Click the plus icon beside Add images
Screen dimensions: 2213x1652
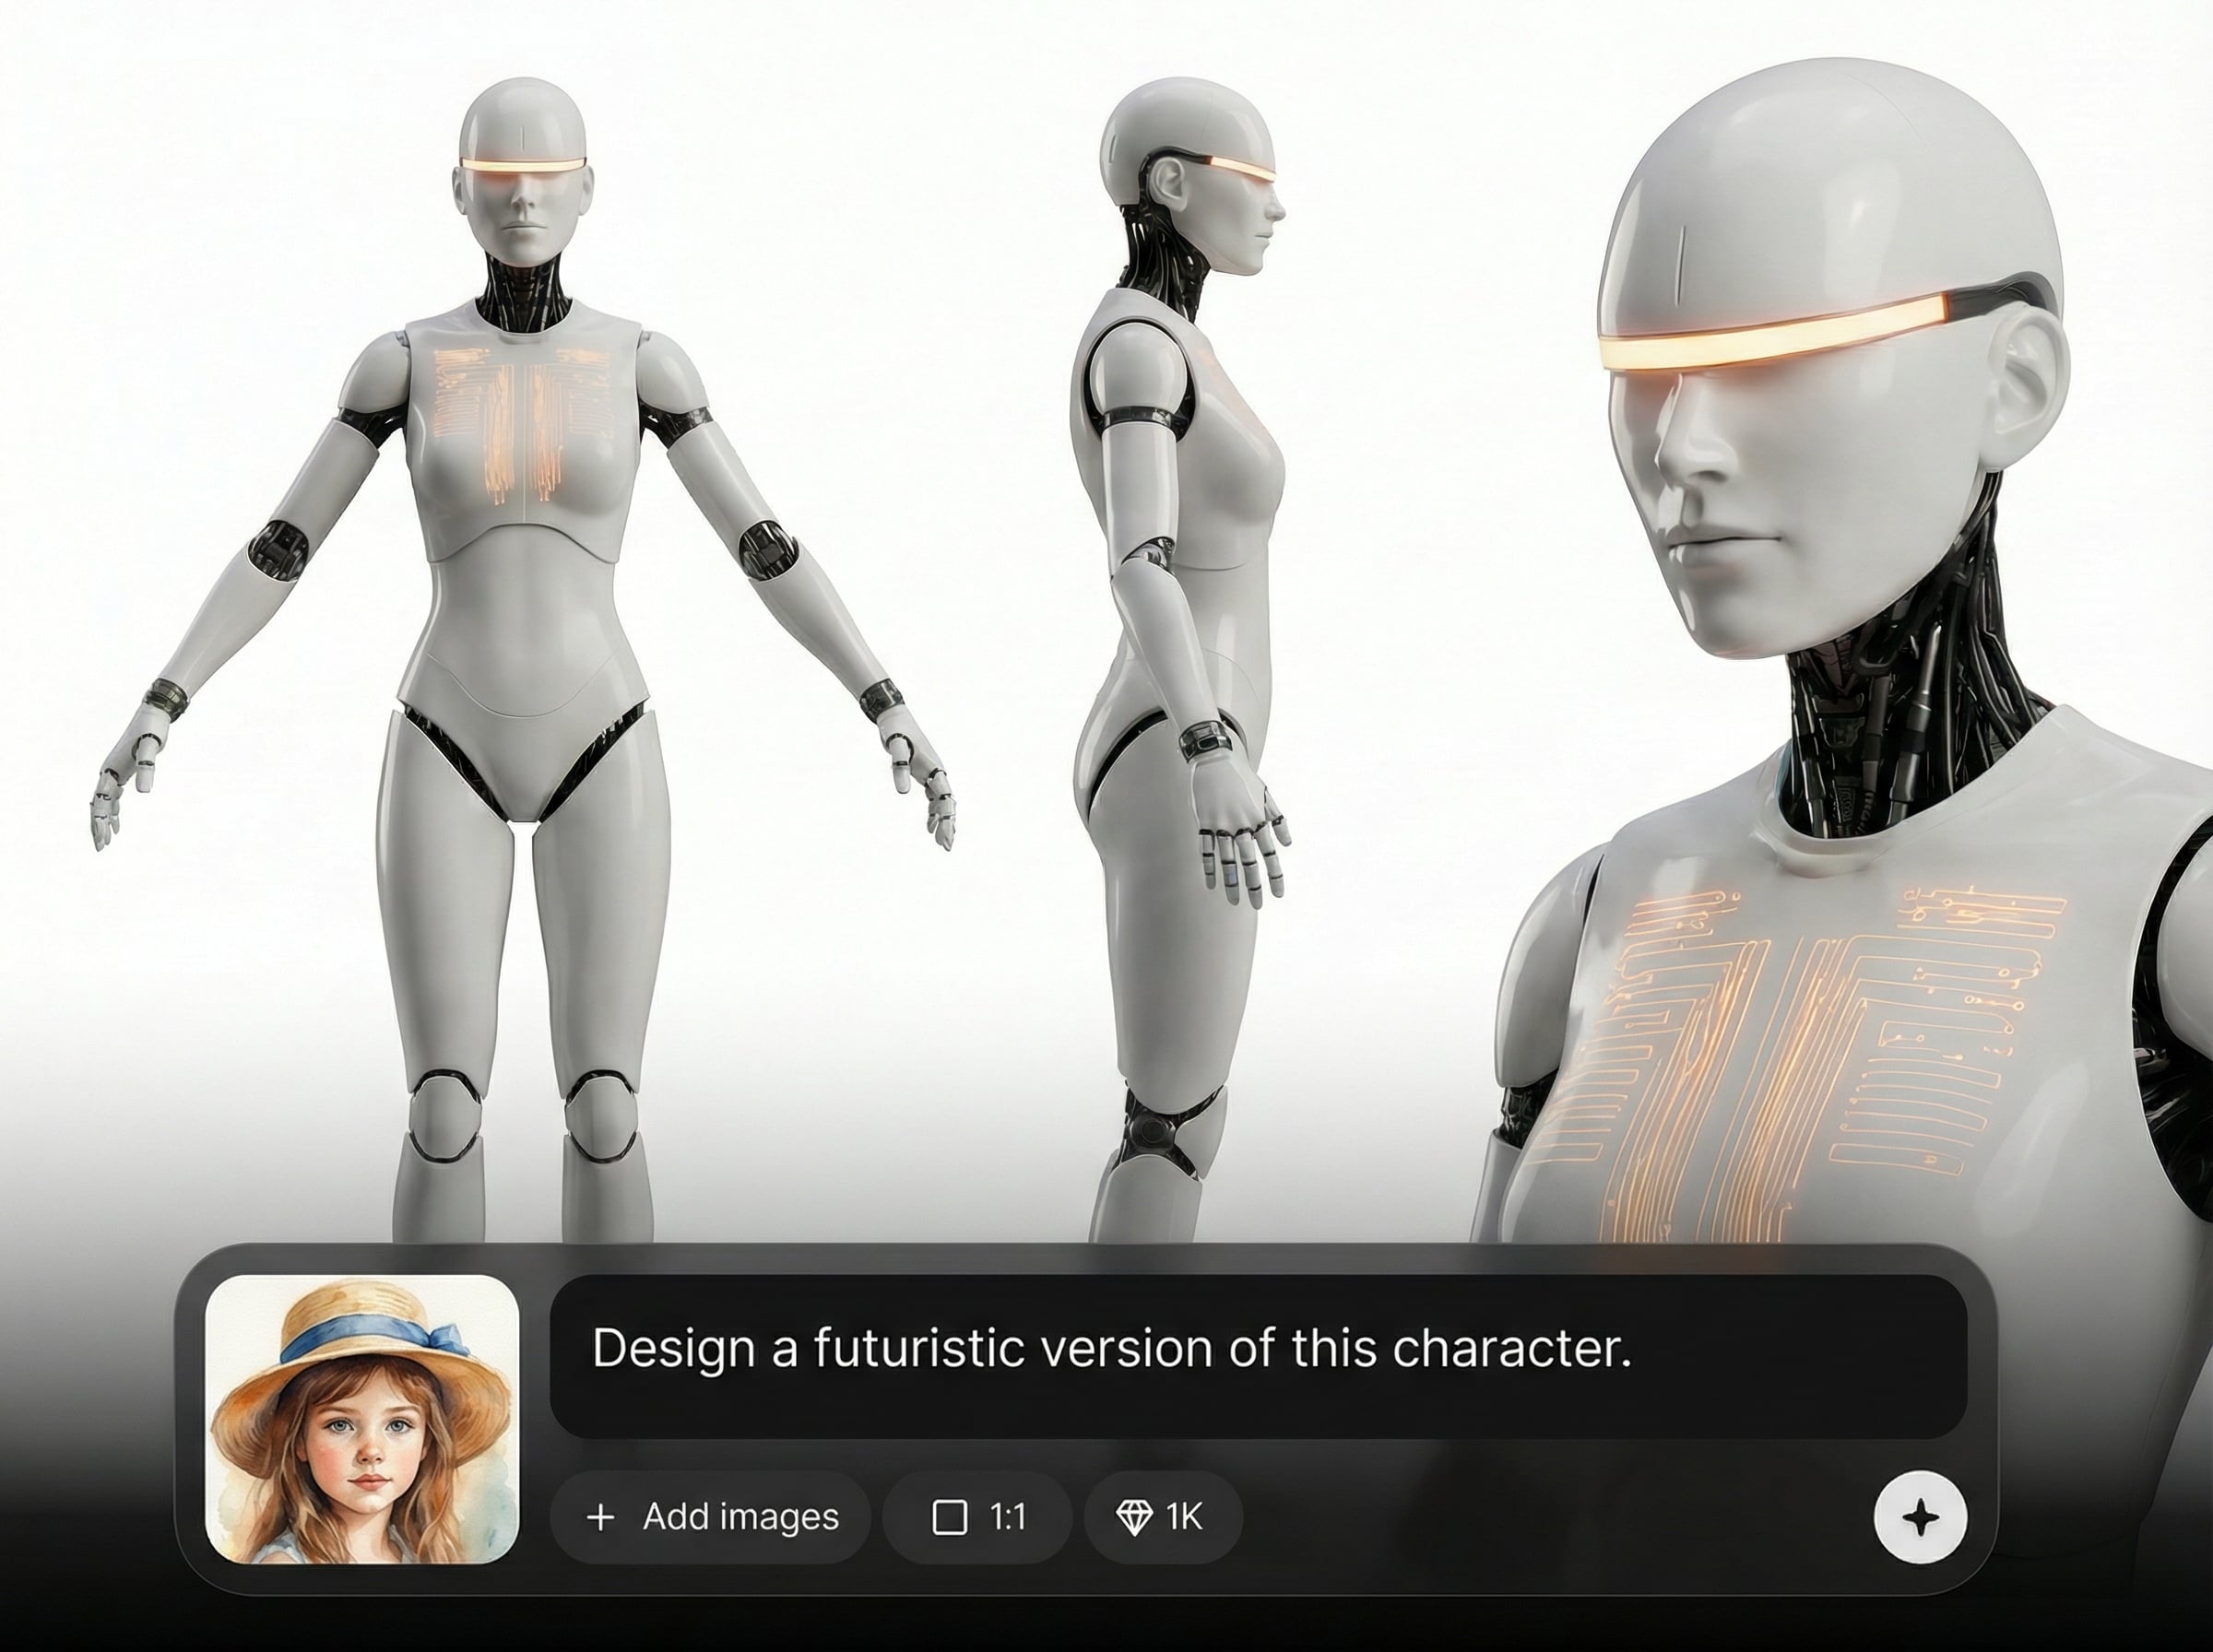pyautogui.click(x=600, y=1517)
